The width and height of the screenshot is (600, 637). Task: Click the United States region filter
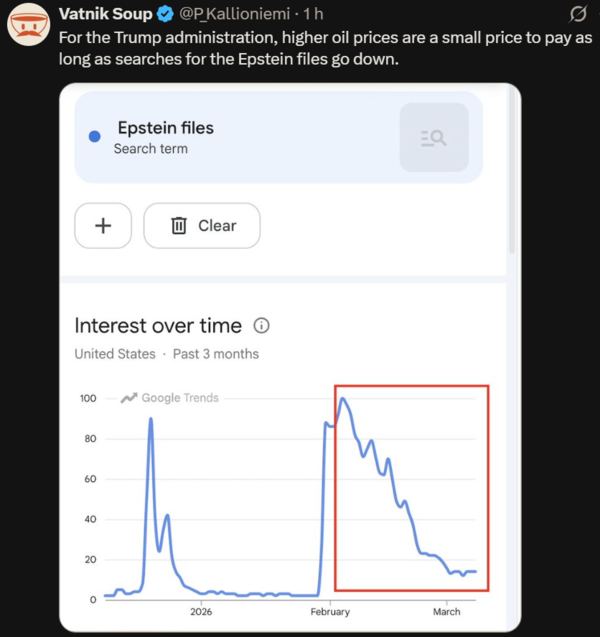(x=115, y=354)
